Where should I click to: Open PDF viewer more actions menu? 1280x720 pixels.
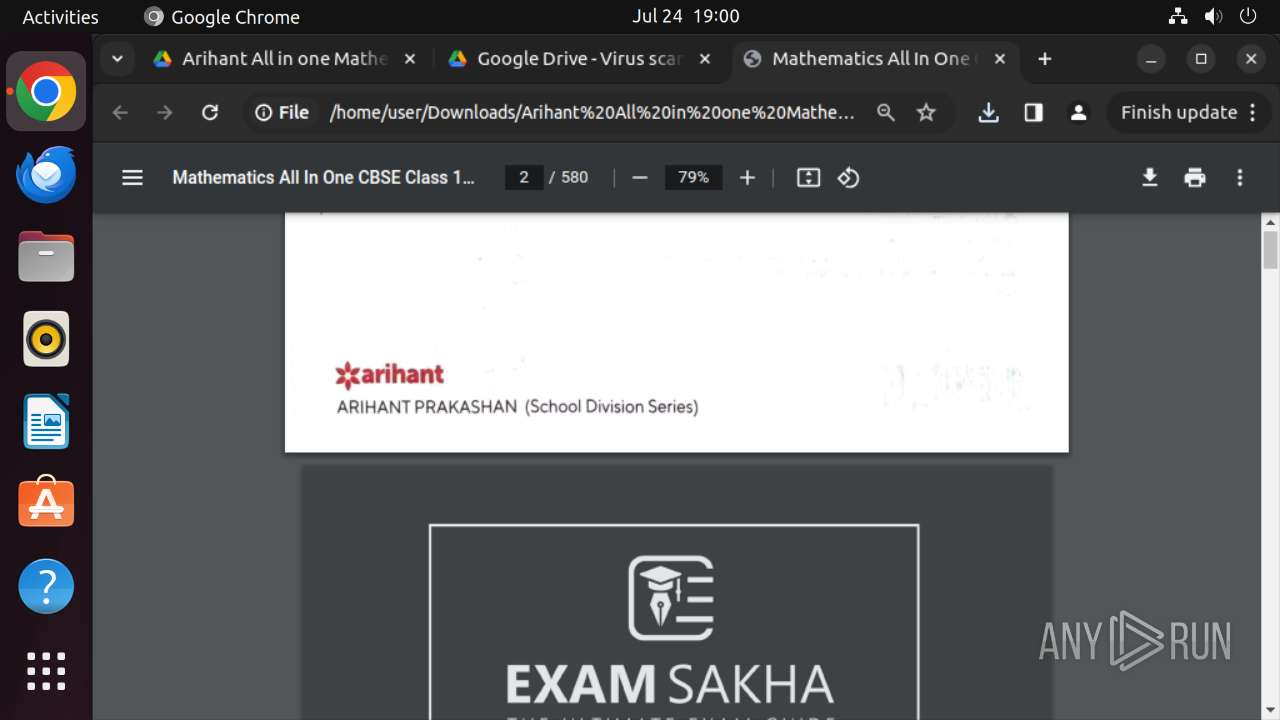tap(1240, 178)
